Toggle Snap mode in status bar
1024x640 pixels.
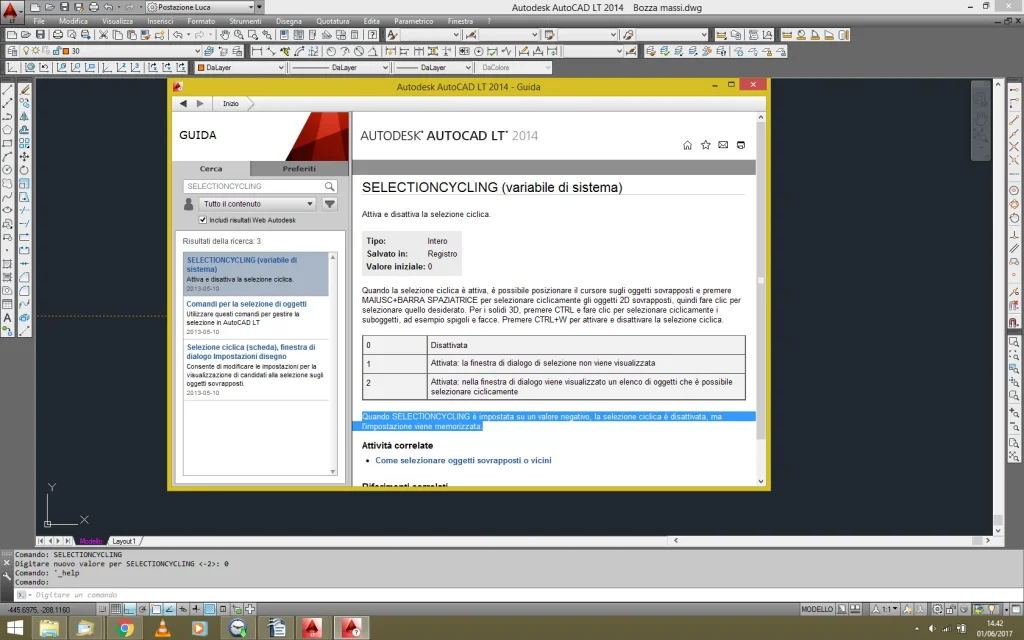(x=103, y=609)
